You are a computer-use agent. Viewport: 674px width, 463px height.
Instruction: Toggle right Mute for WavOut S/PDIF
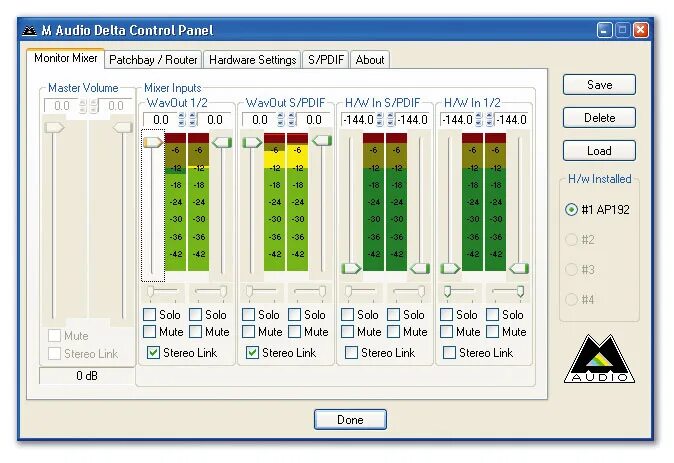click(x=294, y=332)
